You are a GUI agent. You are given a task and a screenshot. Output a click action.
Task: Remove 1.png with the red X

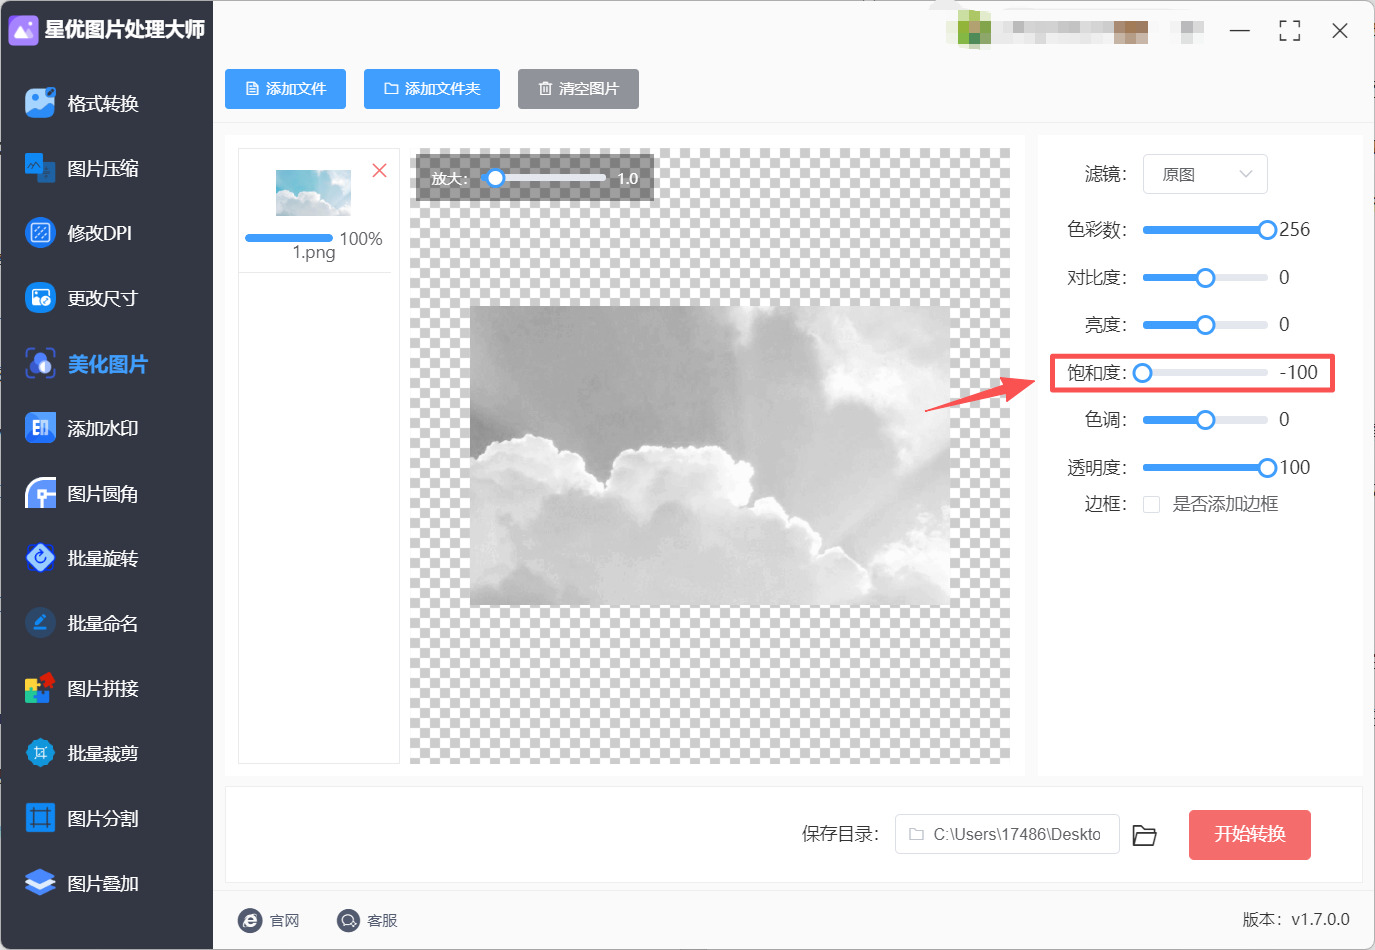(x=380, y=170)
